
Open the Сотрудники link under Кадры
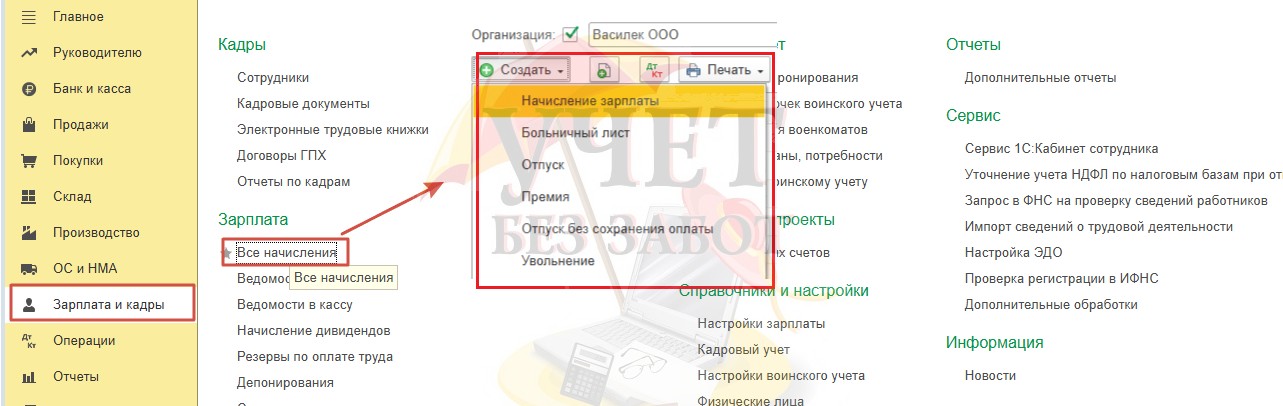click(x=273, y=77)
